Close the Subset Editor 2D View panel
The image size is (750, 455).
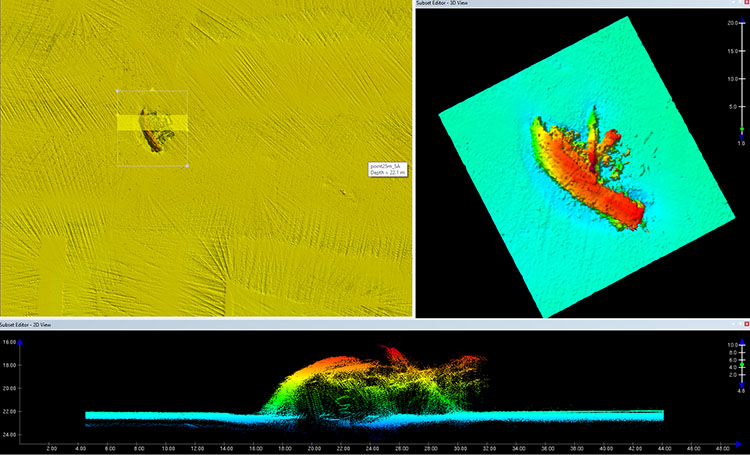coord(747,324)
